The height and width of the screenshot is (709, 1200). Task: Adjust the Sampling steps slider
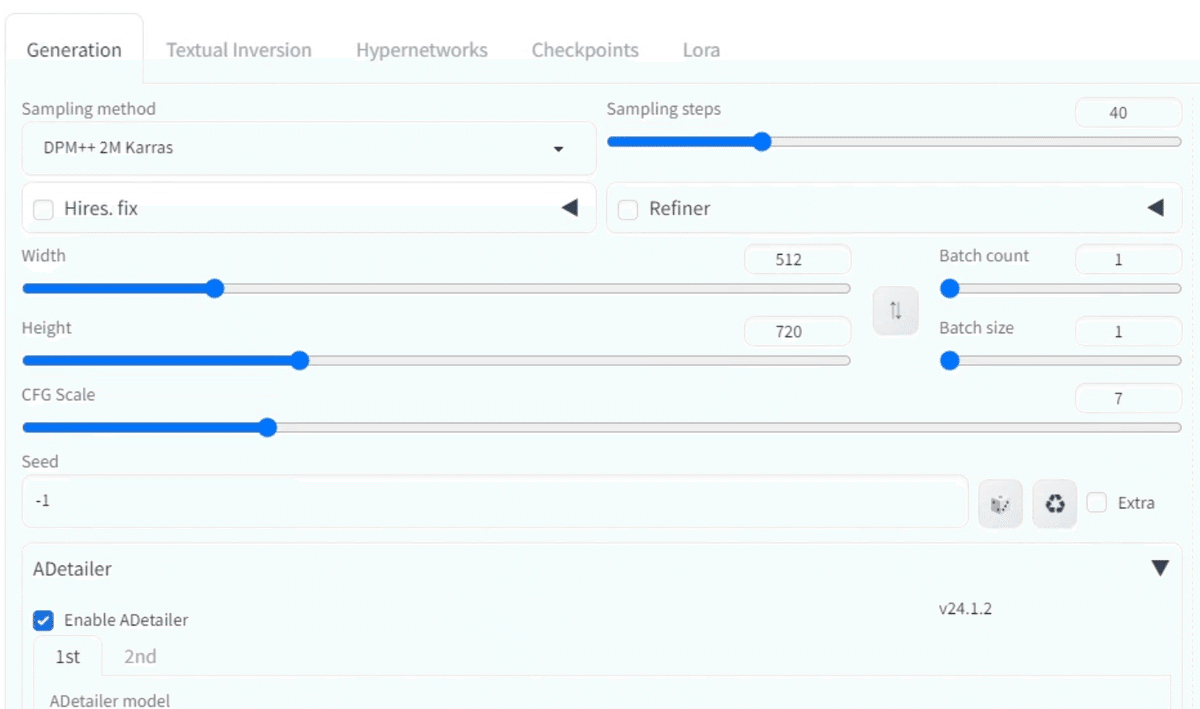pyautogui.click(x=894, y=142)
